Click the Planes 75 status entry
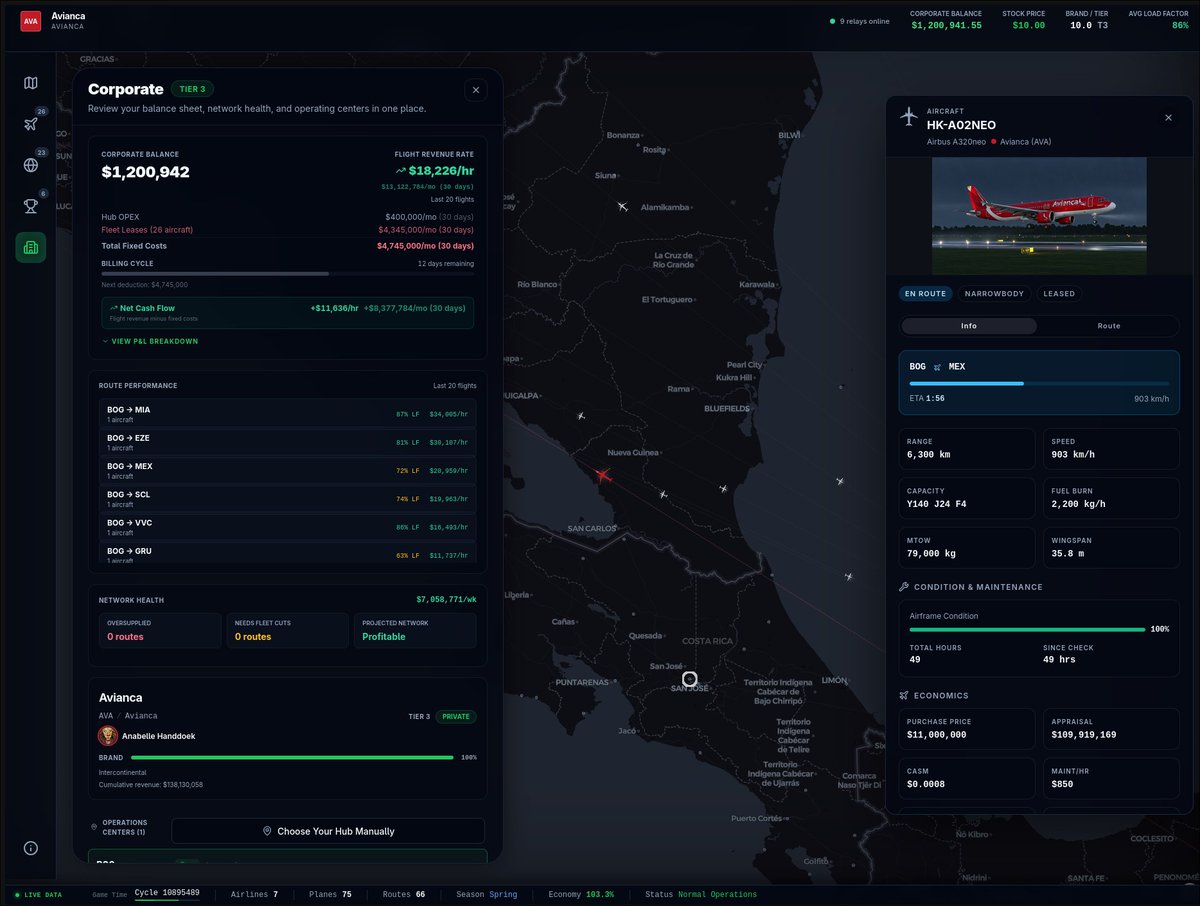 pos(330,894)
